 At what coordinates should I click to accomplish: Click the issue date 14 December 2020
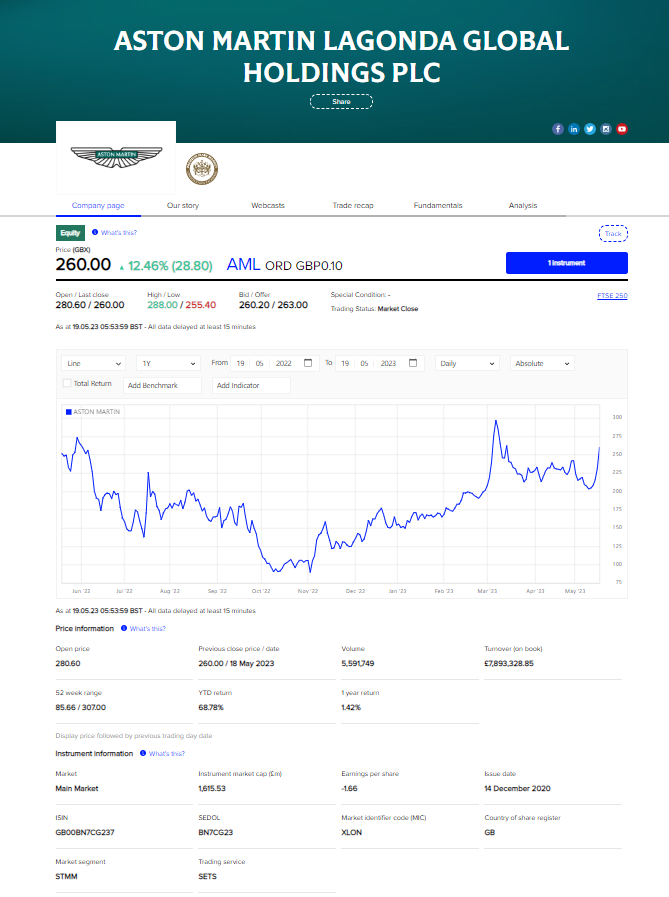[518, 788]
